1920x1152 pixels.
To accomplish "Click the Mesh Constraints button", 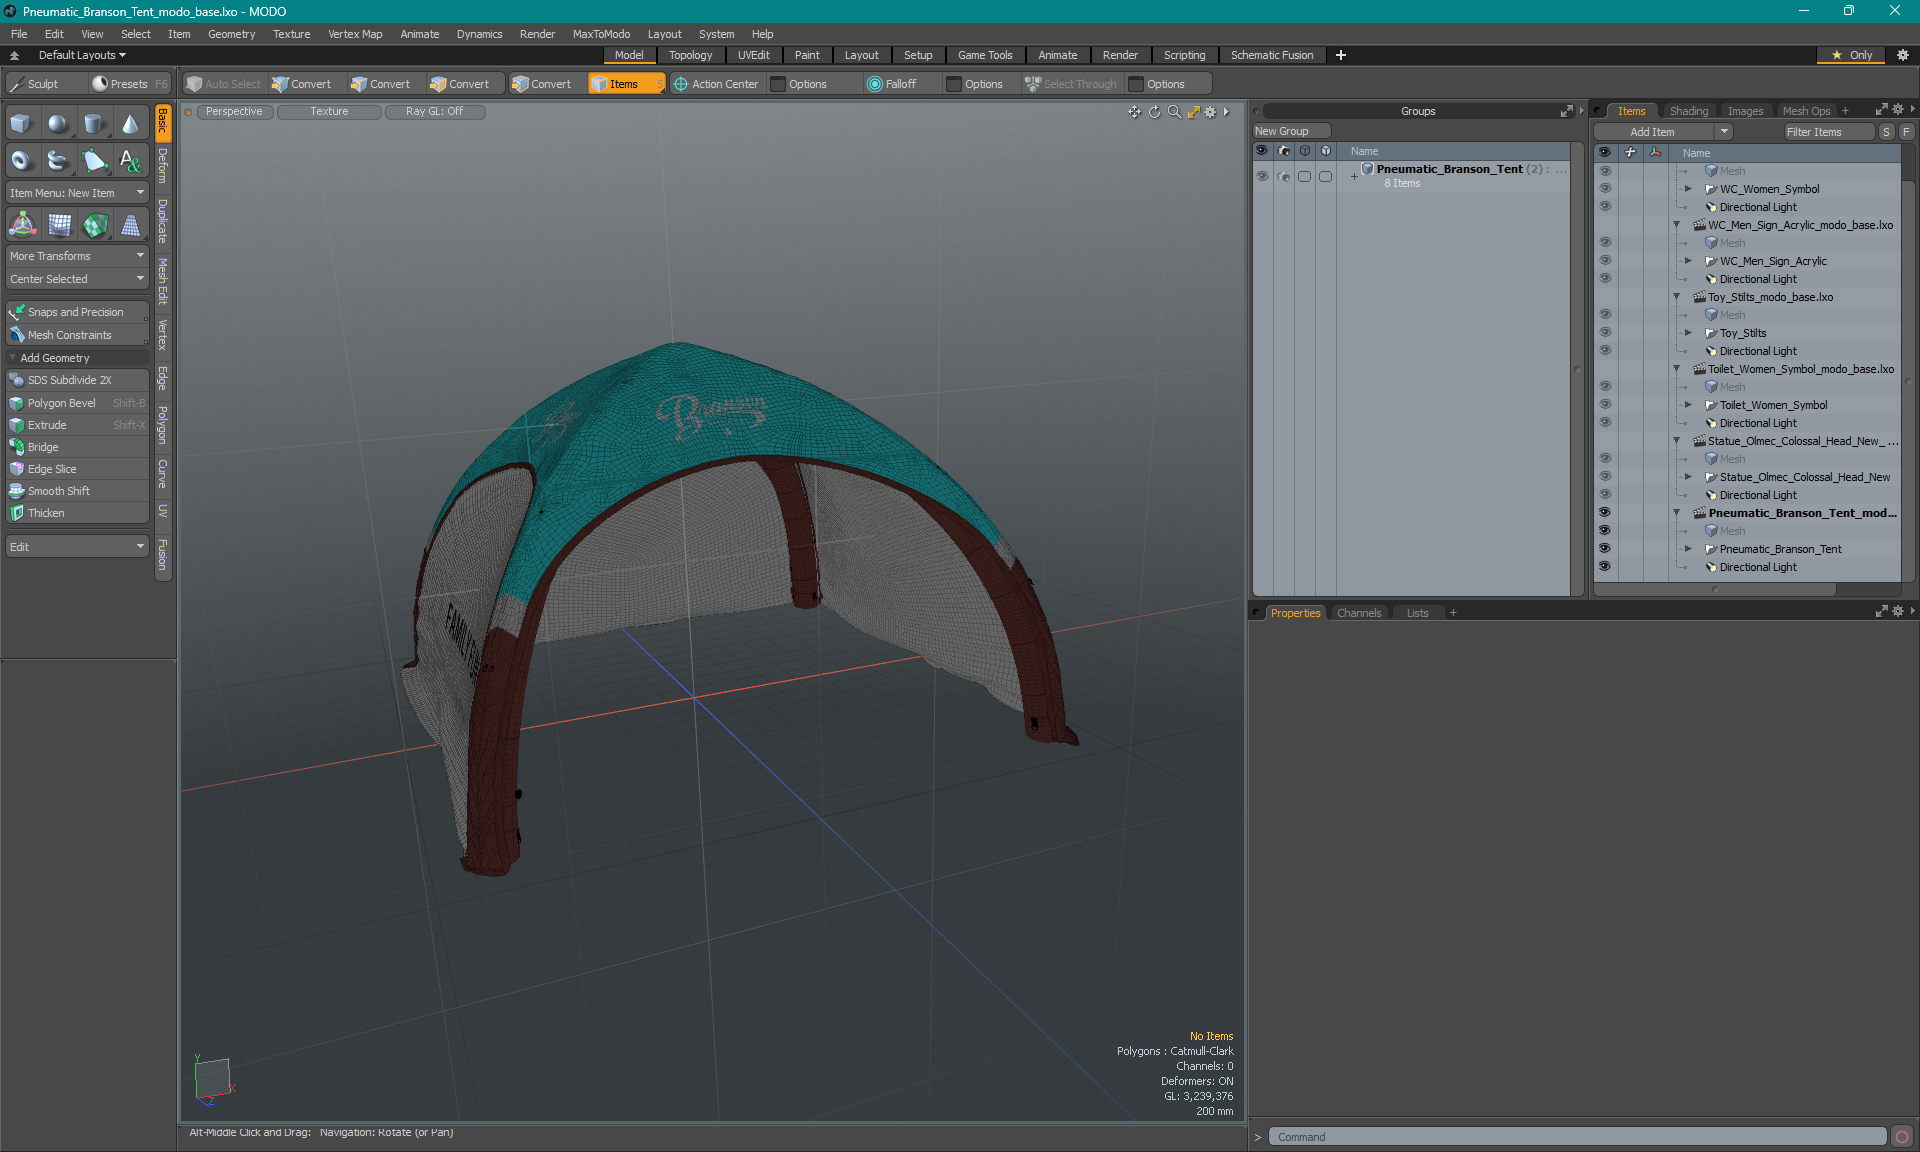I will pyautogui.click(x=77, y=335).
